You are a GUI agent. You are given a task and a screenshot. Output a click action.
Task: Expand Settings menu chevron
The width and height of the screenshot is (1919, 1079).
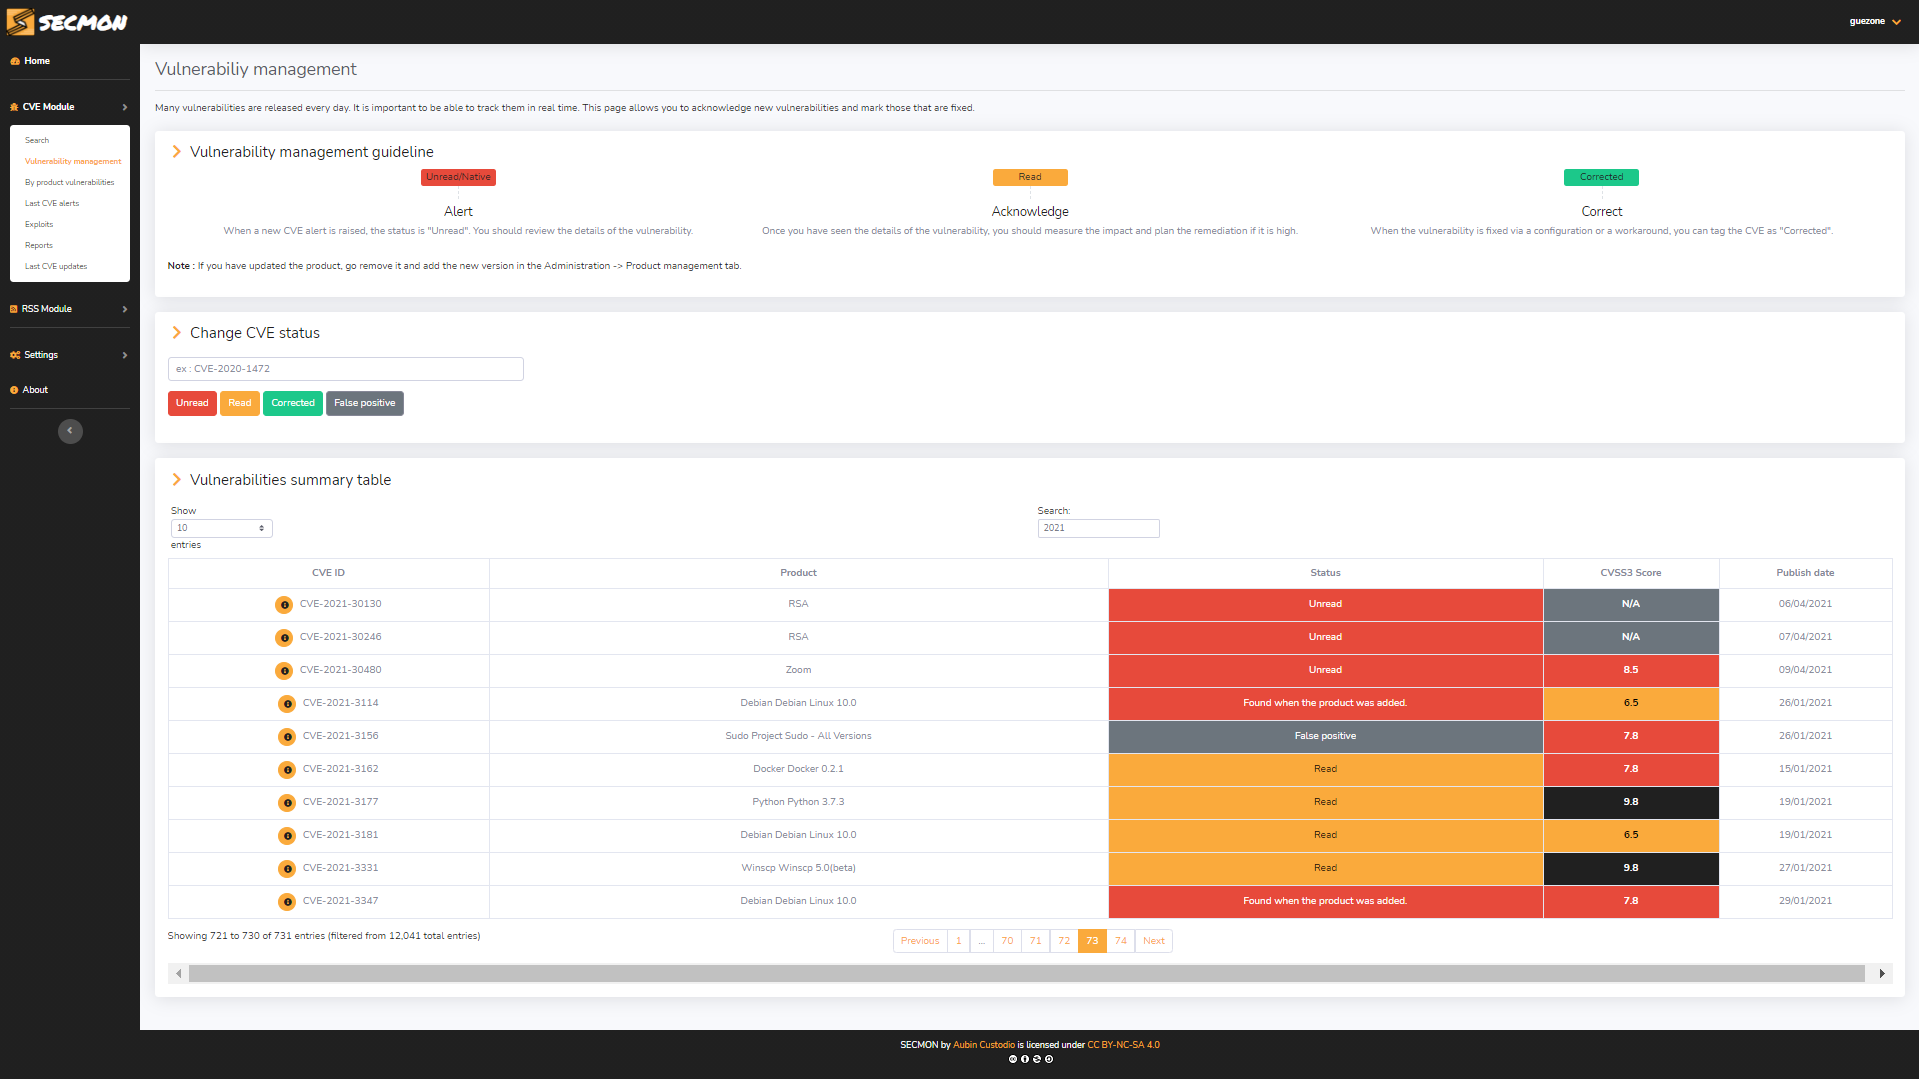pyautogui.click(x=125, y=355)
